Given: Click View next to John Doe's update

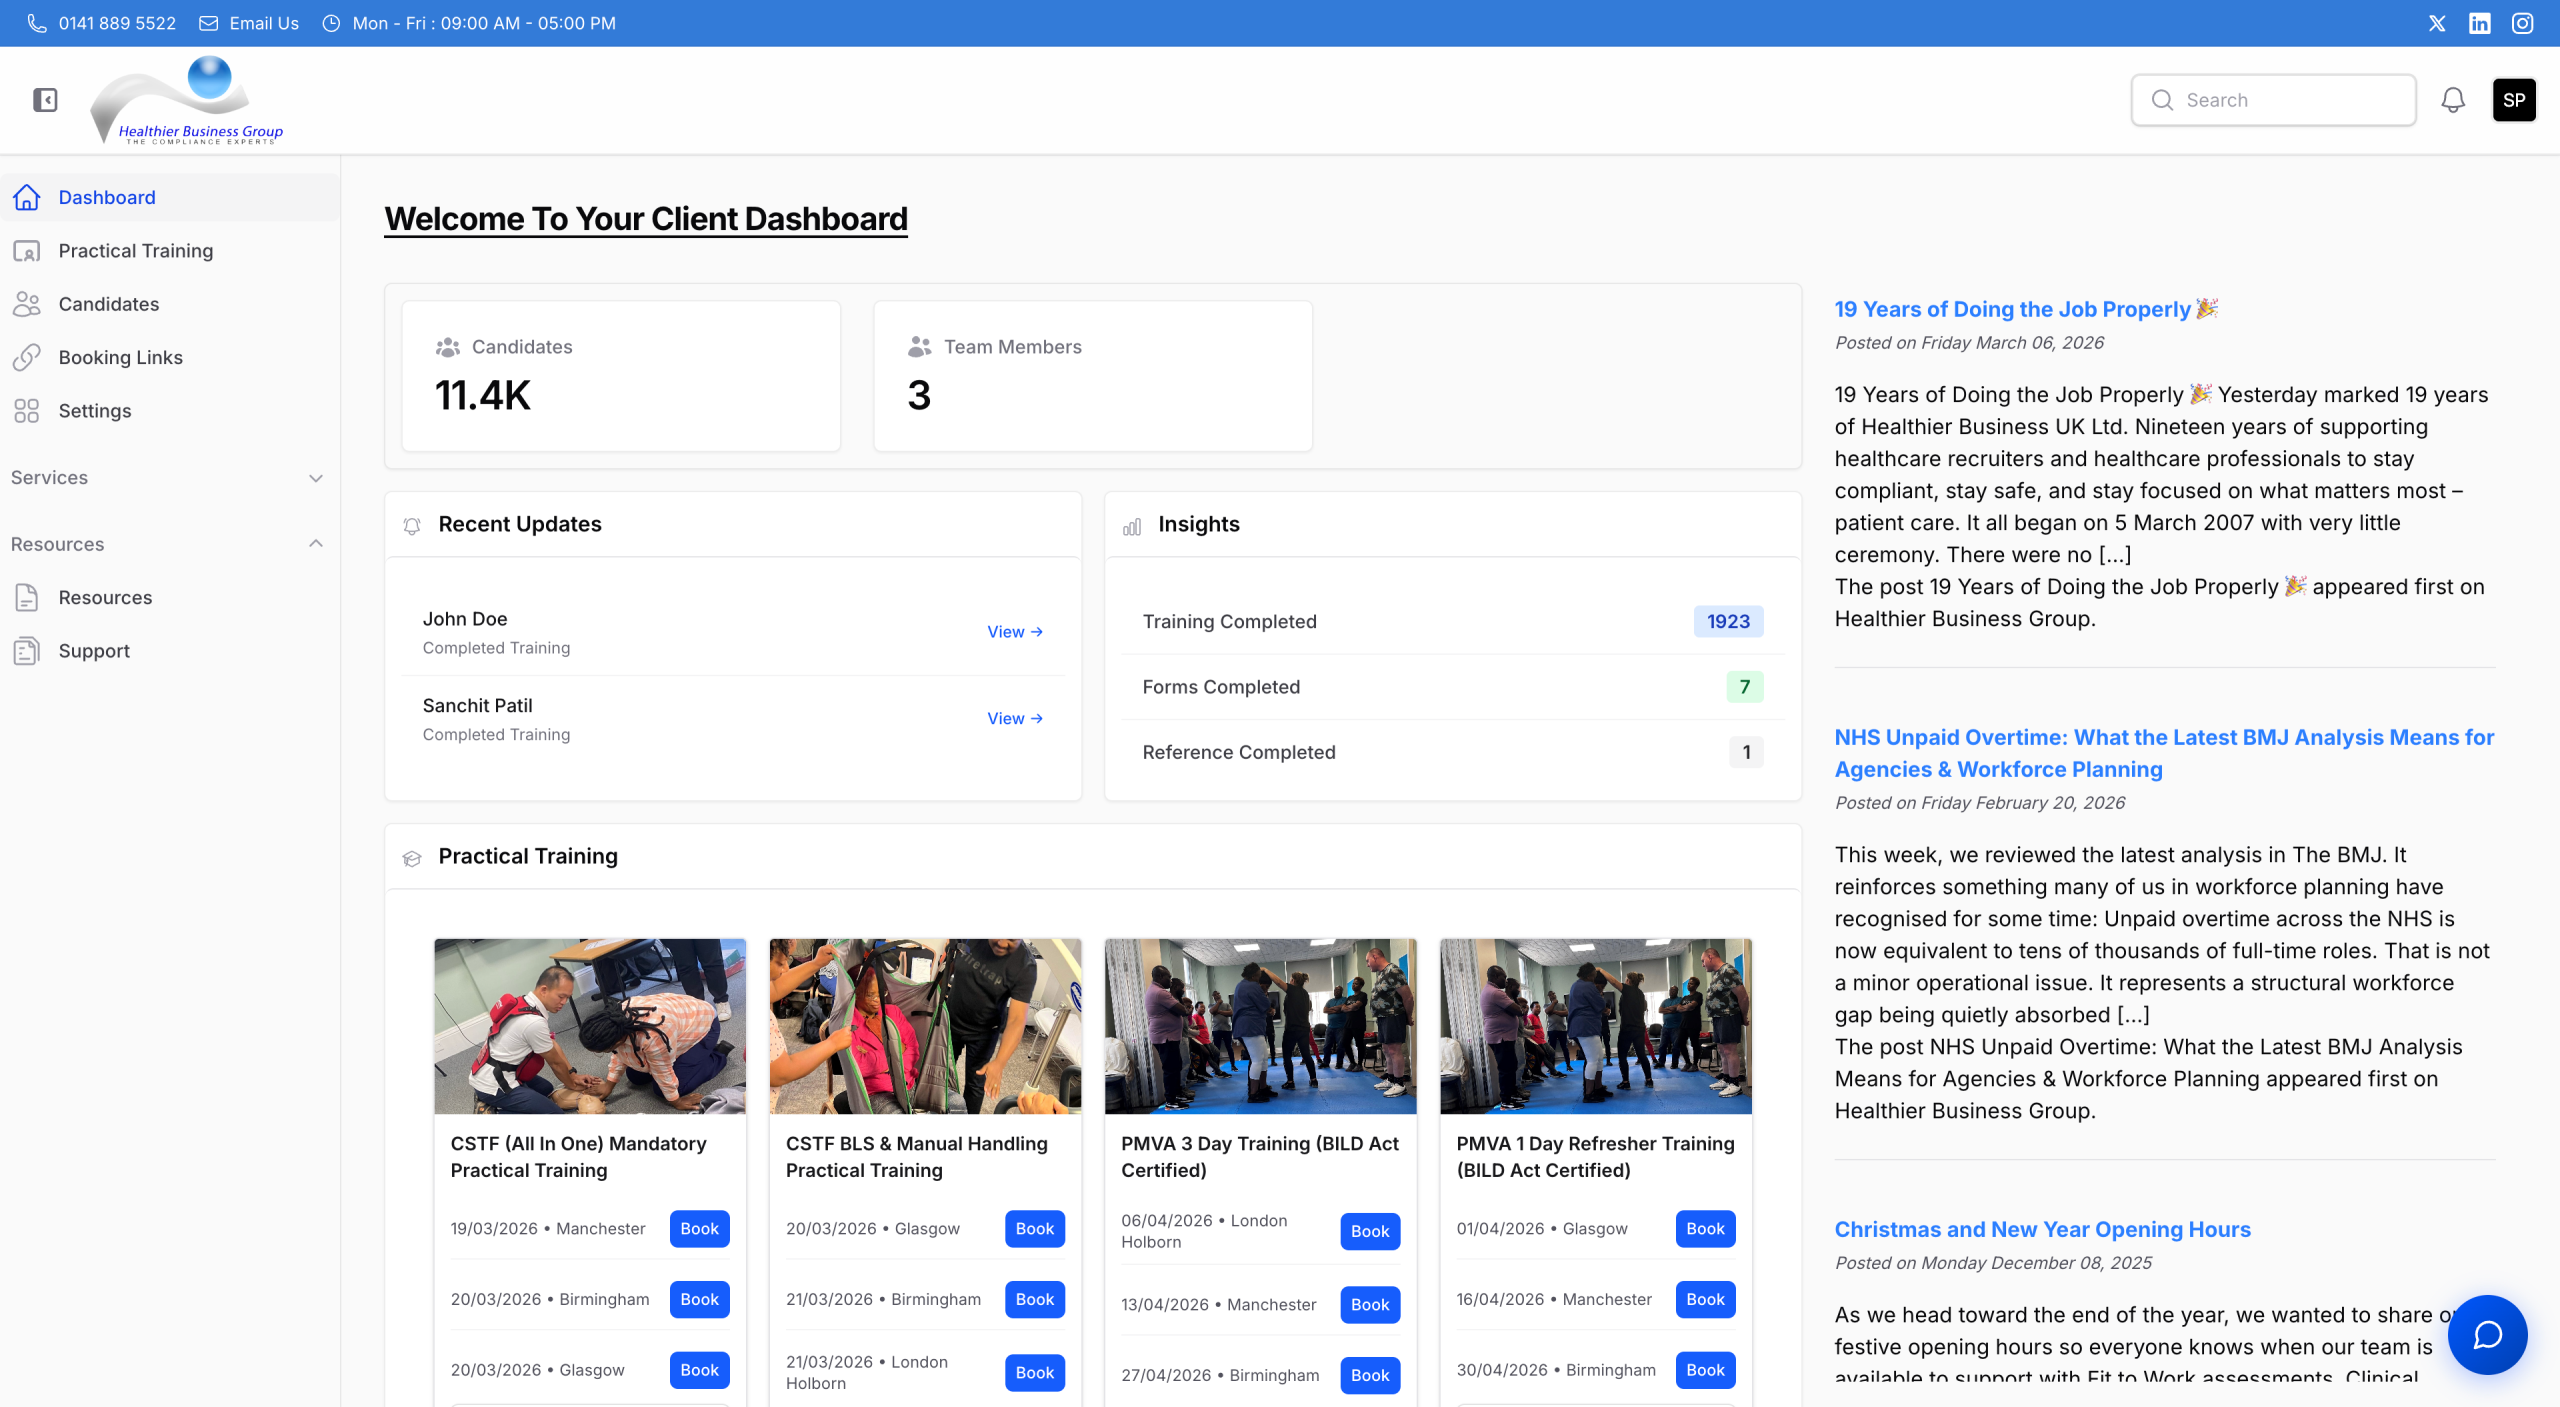Looking at the screenshot, I should [1014, 631].
